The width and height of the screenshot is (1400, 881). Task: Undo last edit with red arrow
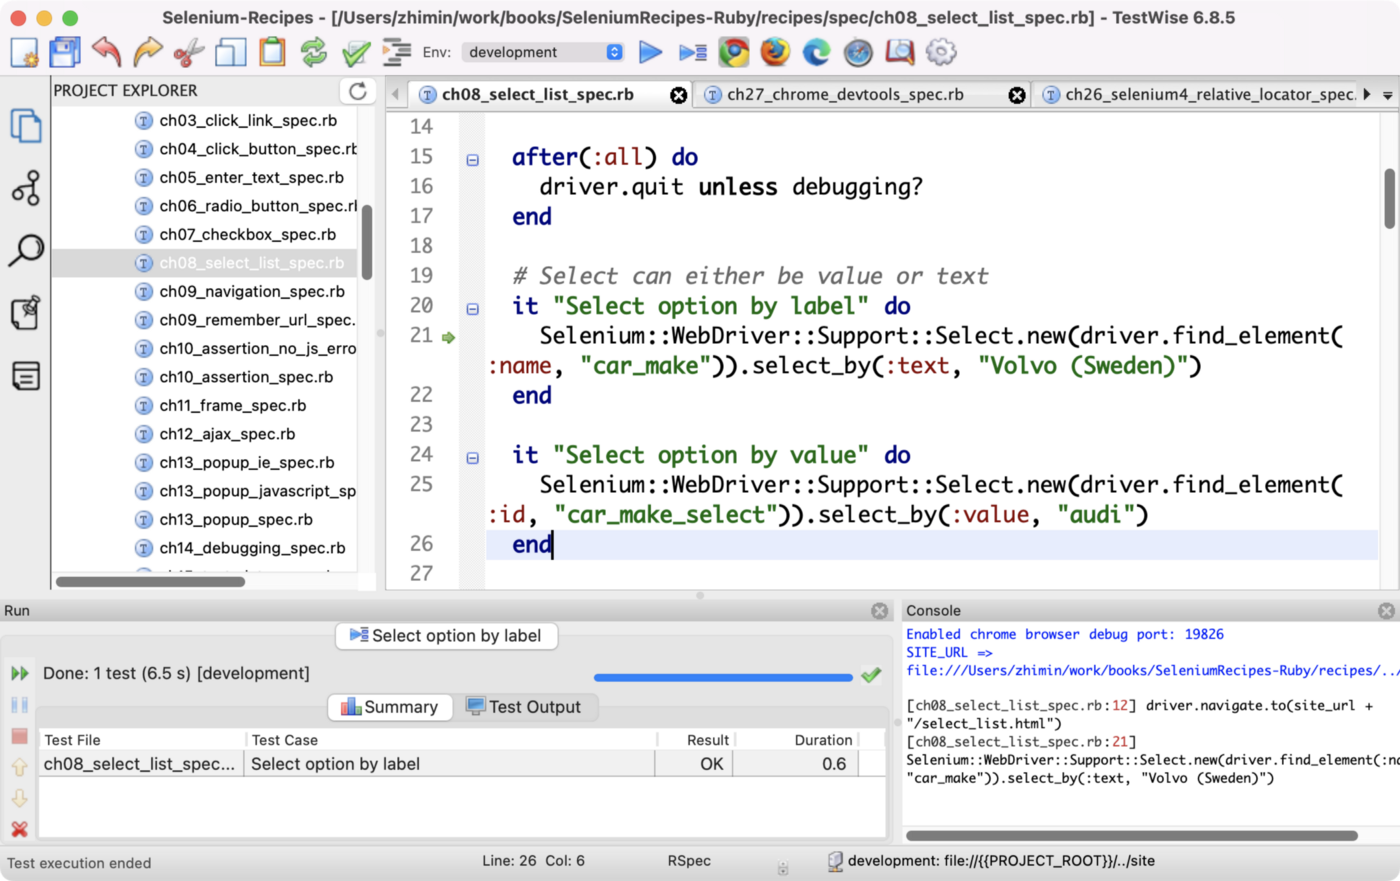pyautogui.click(x=106, y=52)
